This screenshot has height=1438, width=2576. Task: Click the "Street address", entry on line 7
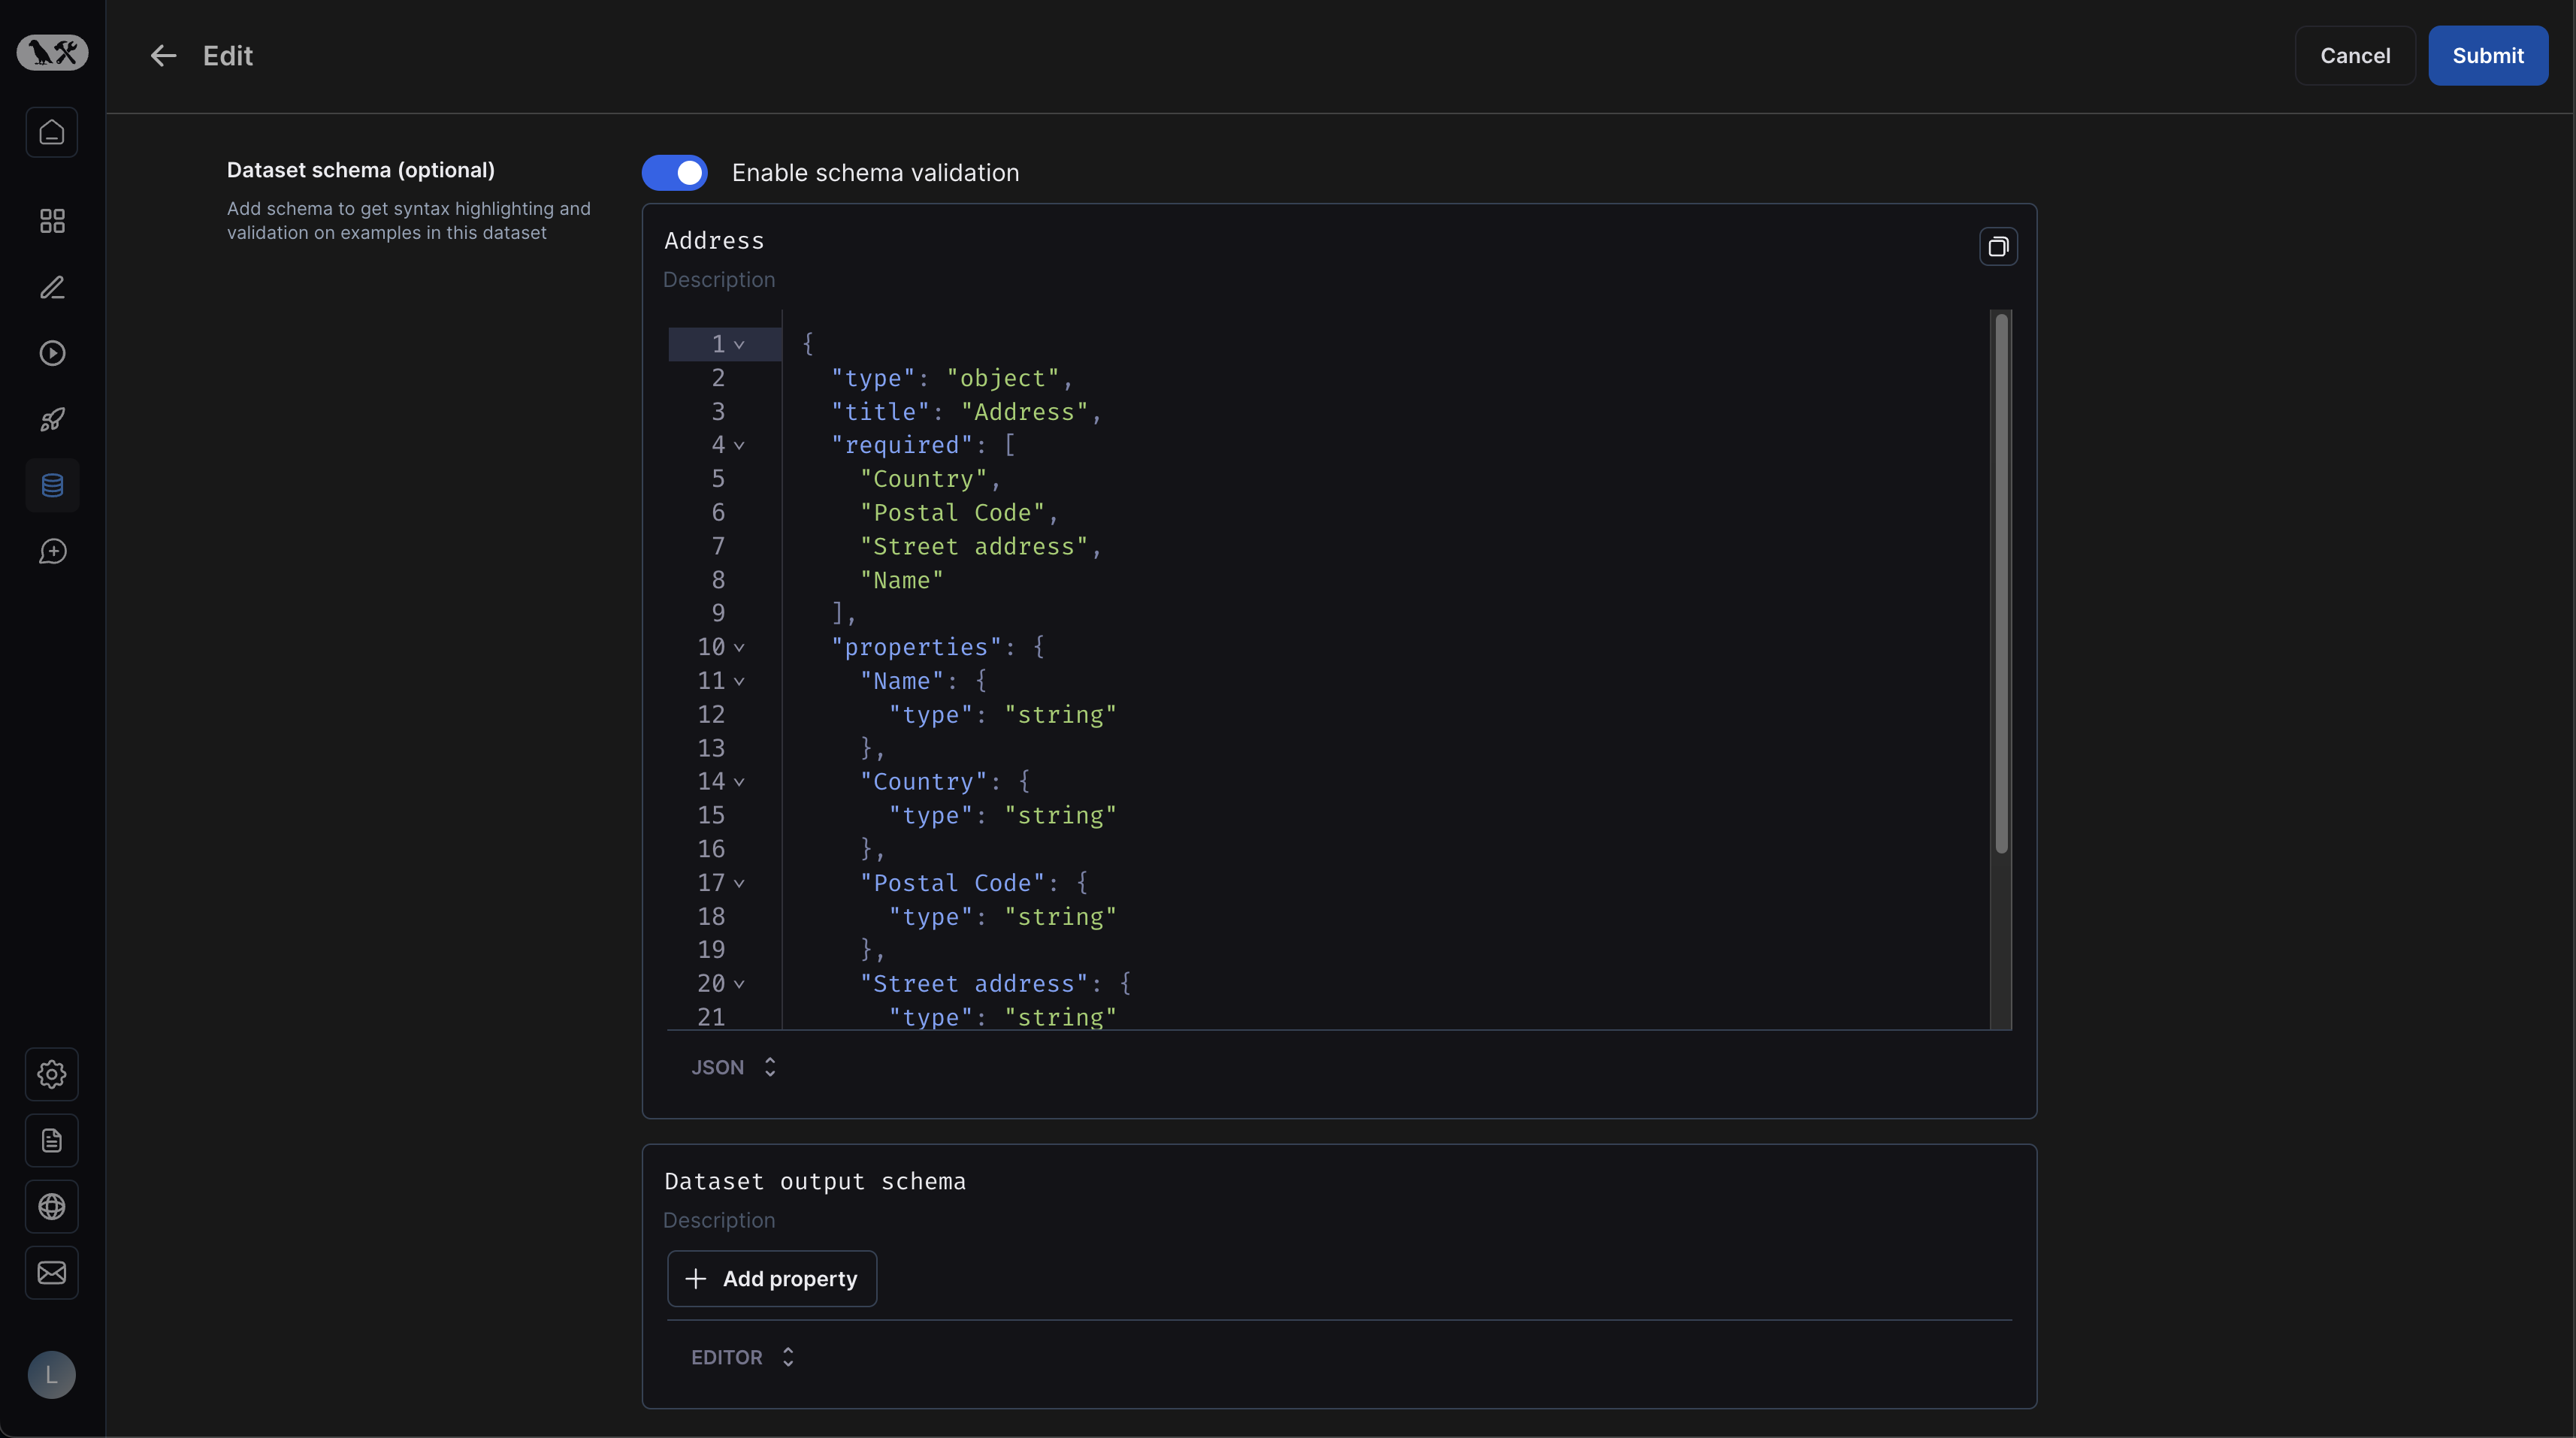[x=981, y=547]
